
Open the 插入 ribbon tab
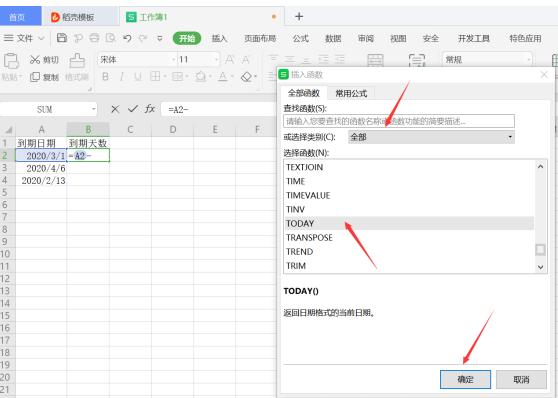pyautogui.click(x=219, y=38)
